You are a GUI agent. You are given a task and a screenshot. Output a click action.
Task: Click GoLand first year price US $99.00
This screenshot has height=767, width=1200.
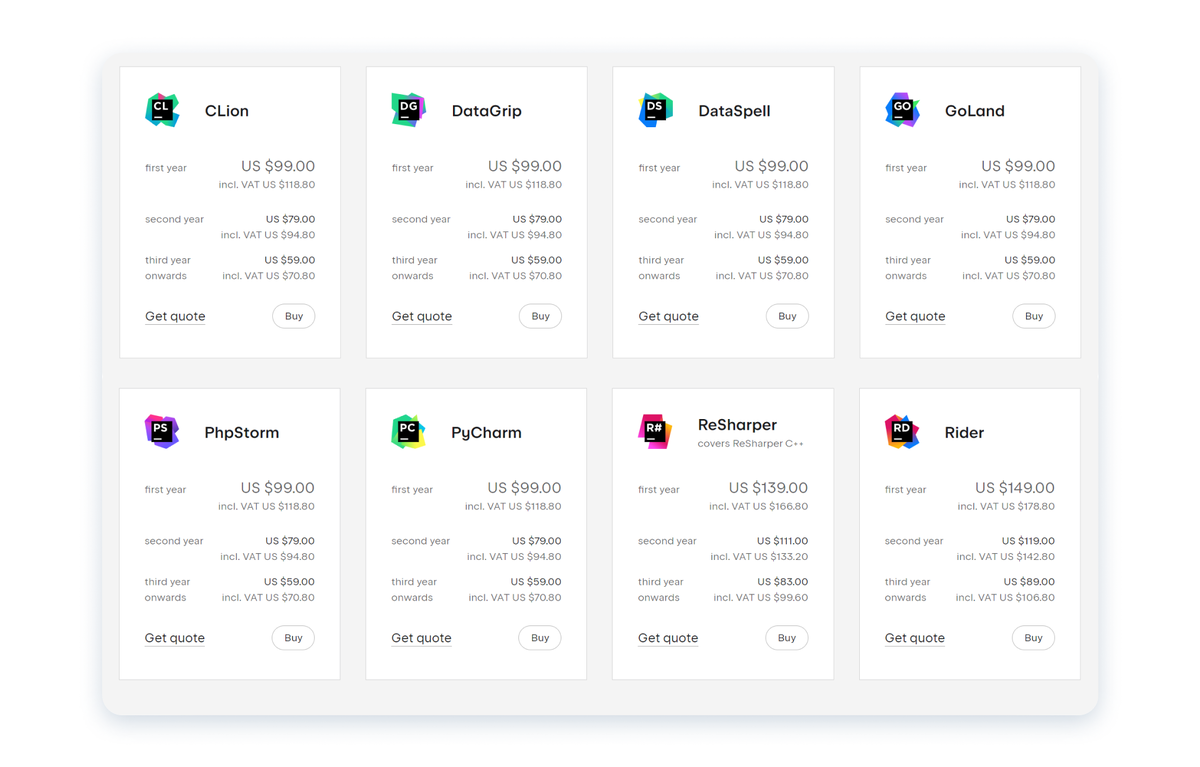[x=1018, y=166]
